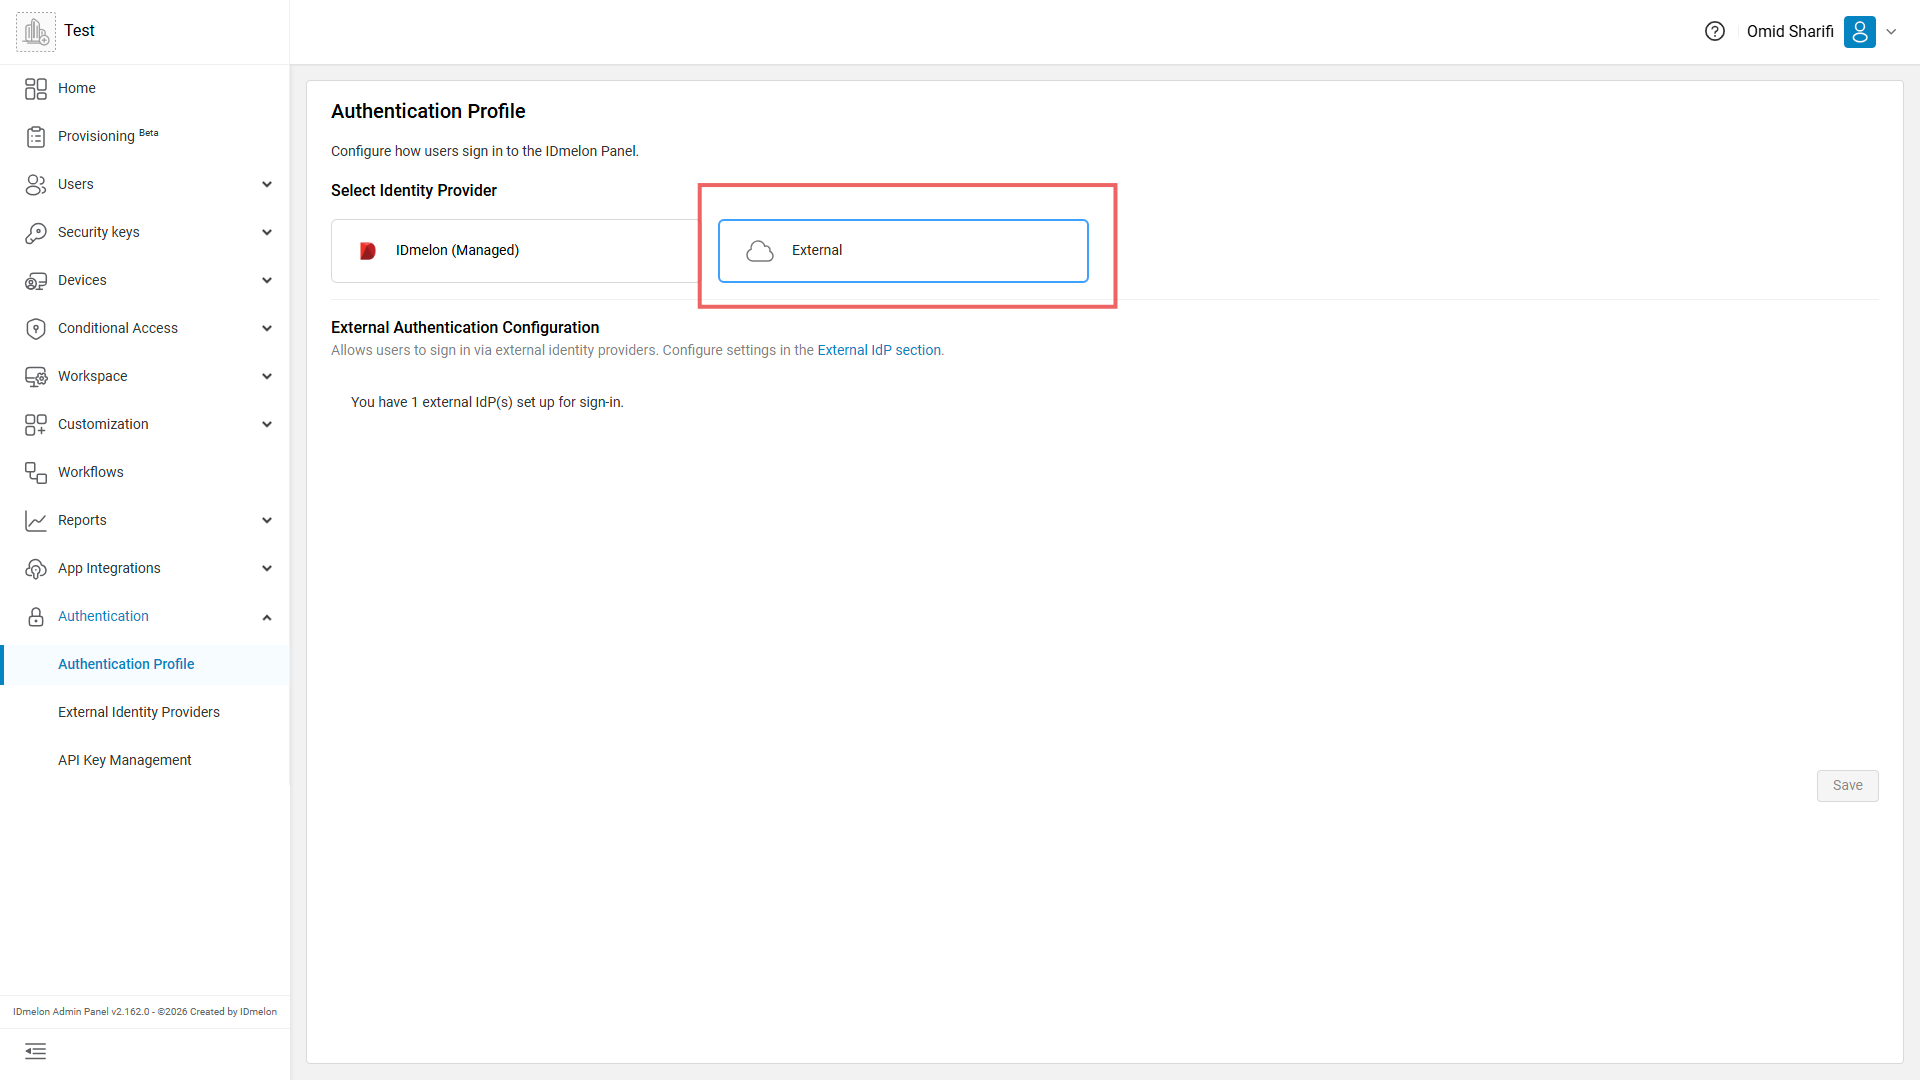Click the Workspace monitor icon
Screen dimensions: 1920x1080
(x=36, y=377)
